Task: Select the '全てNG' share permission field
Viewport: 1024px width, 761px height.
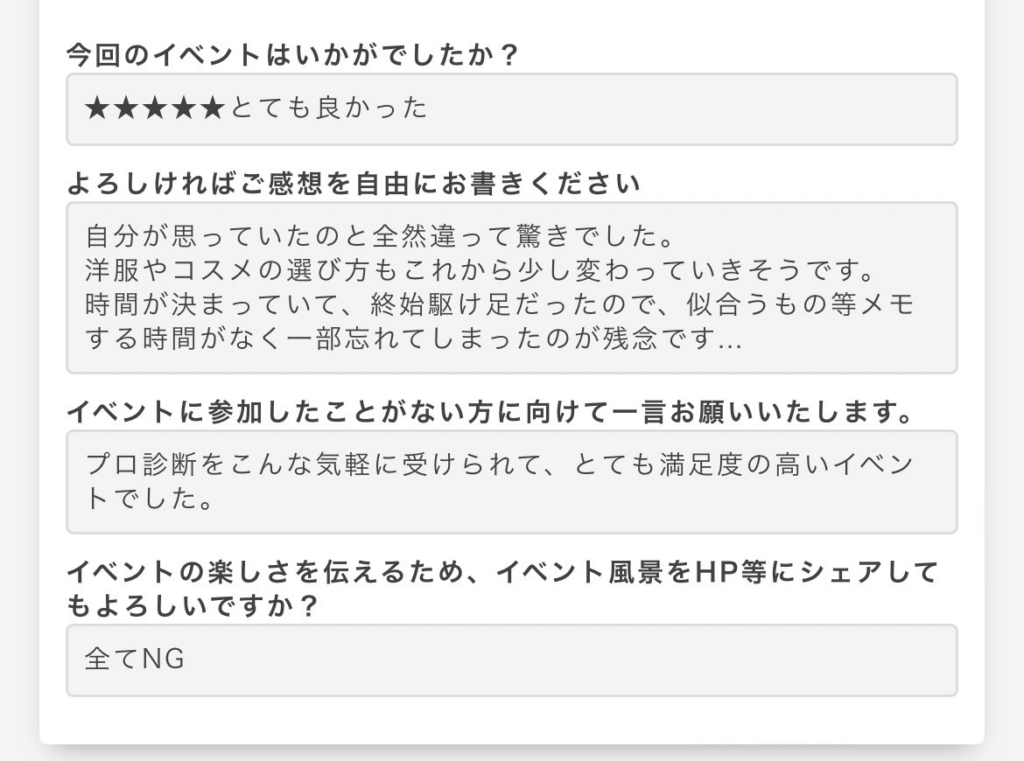Action: pyautogui.click(x=511, y=660)
